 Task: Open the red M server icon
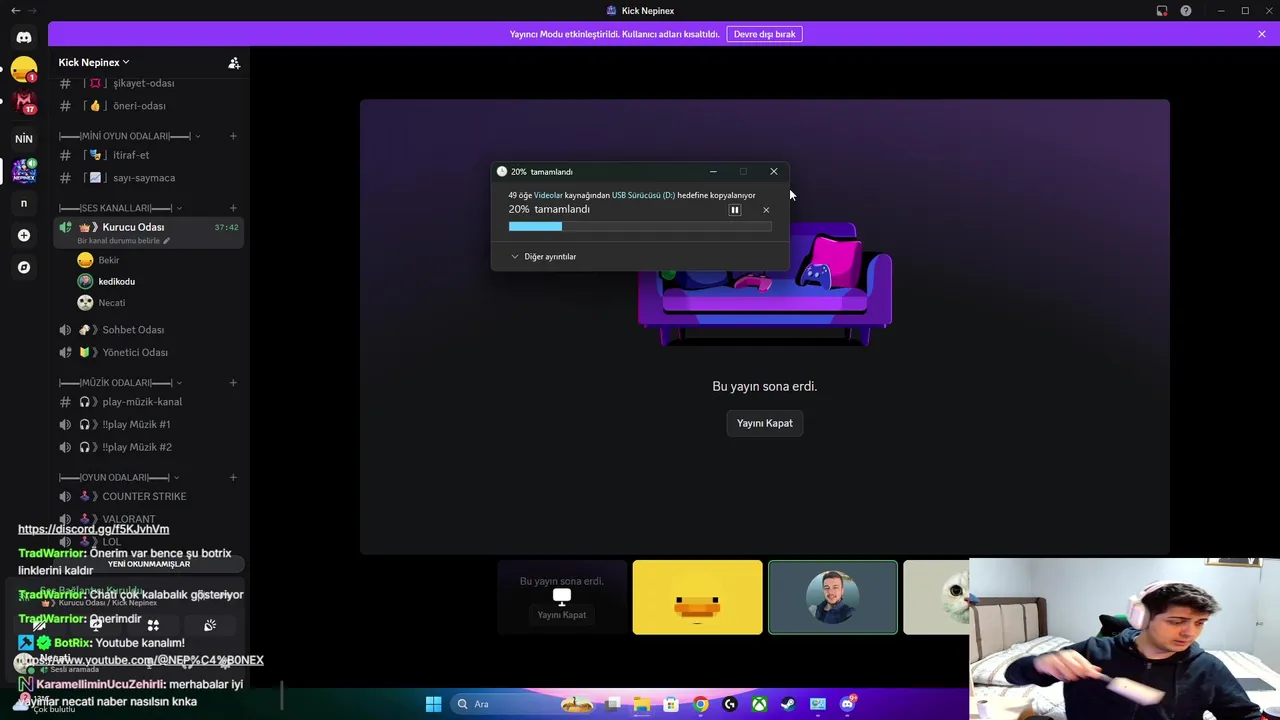click(24, 103)
